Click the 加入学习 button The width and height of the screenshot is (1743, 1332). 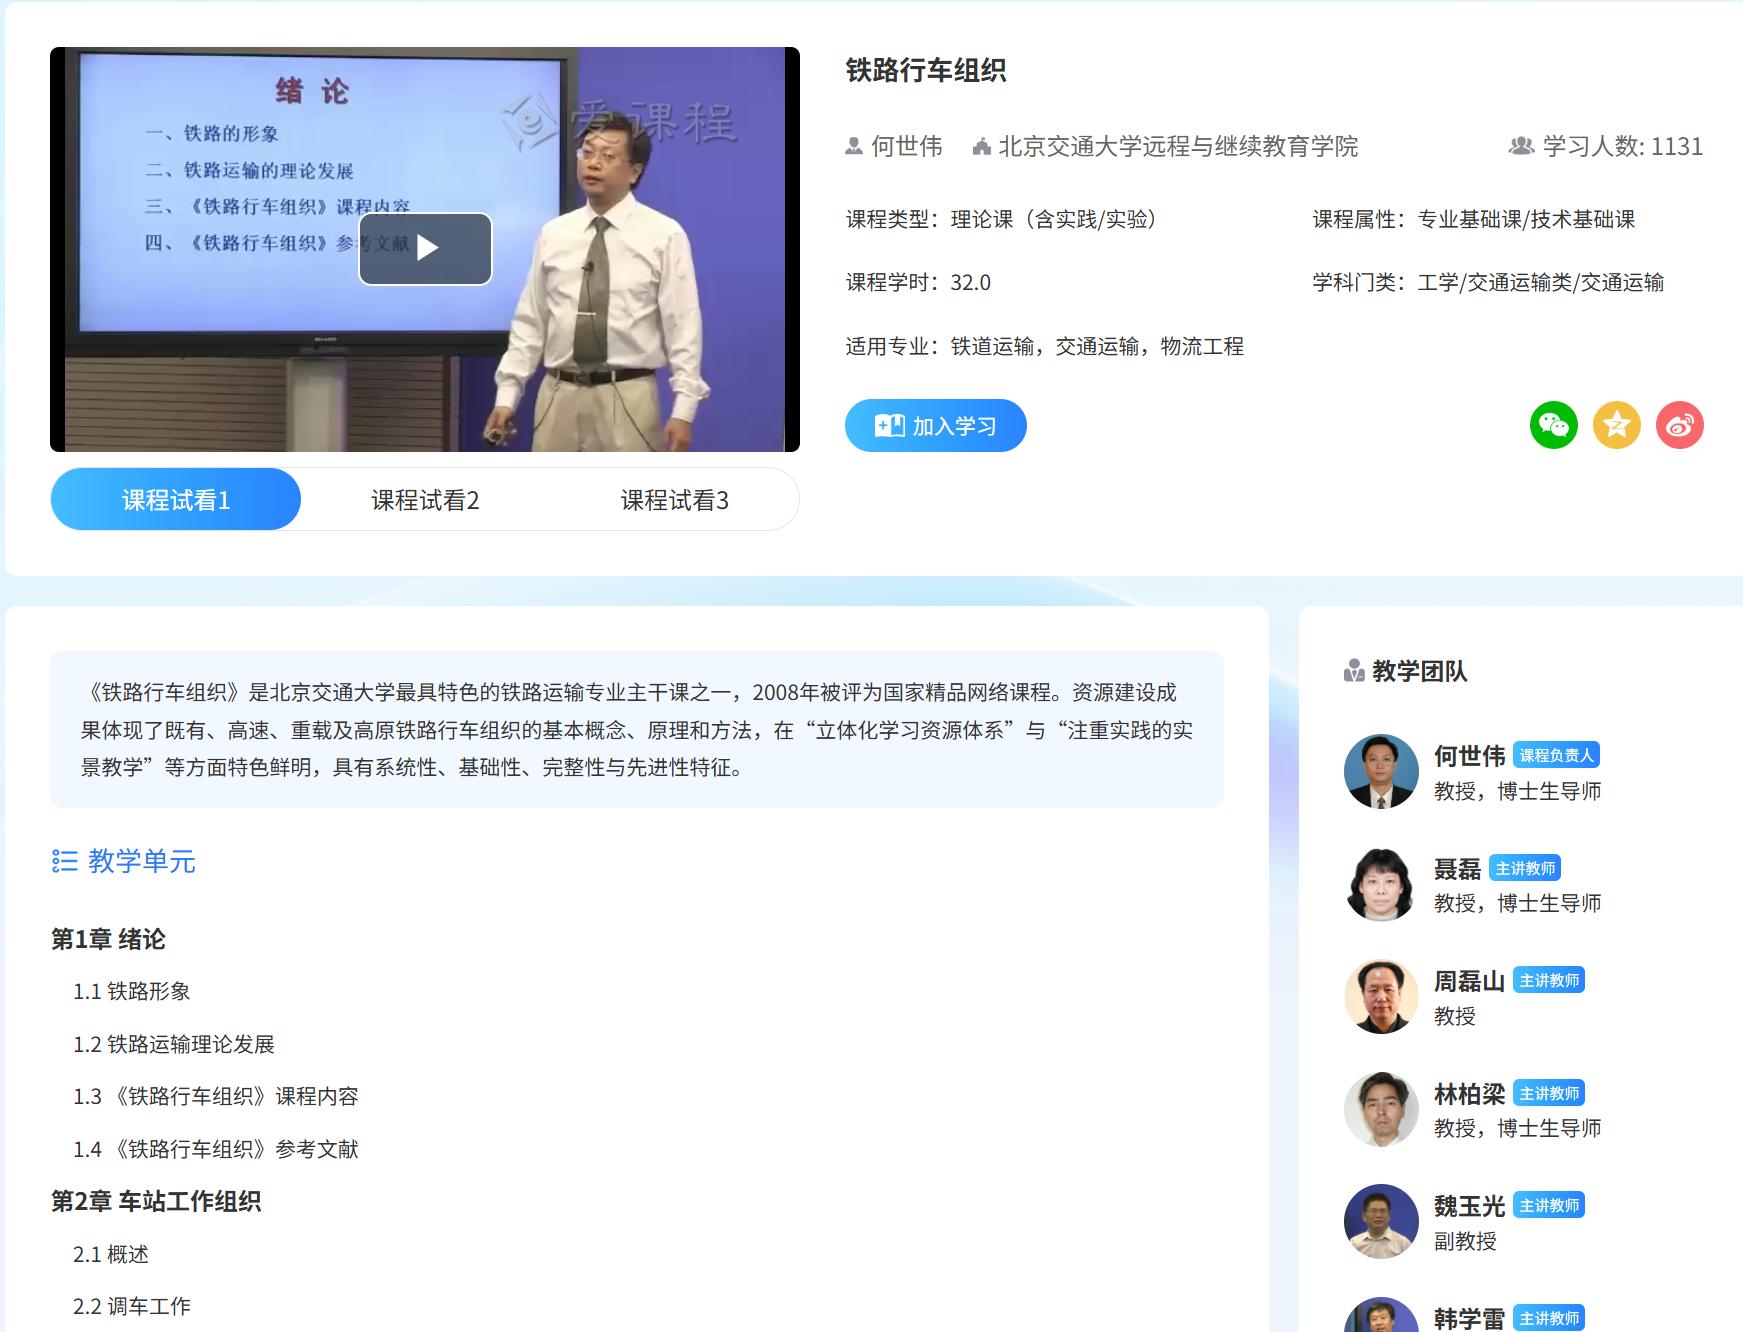tap(935, 426)
